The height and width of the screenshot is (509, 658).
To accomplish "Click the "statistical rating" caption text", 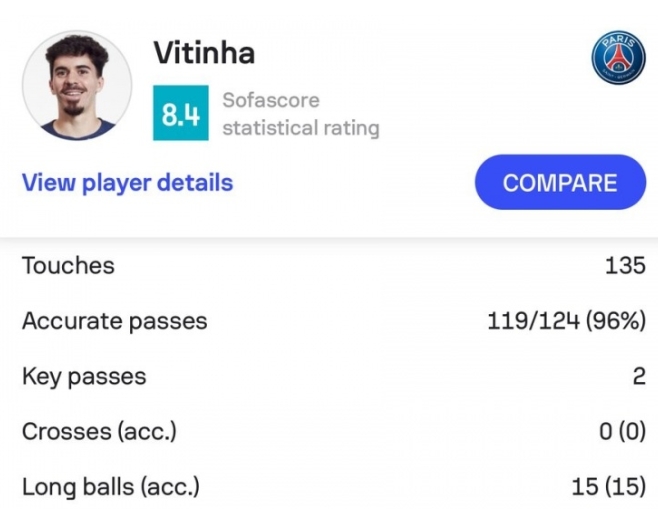I will tap(300, 128).
